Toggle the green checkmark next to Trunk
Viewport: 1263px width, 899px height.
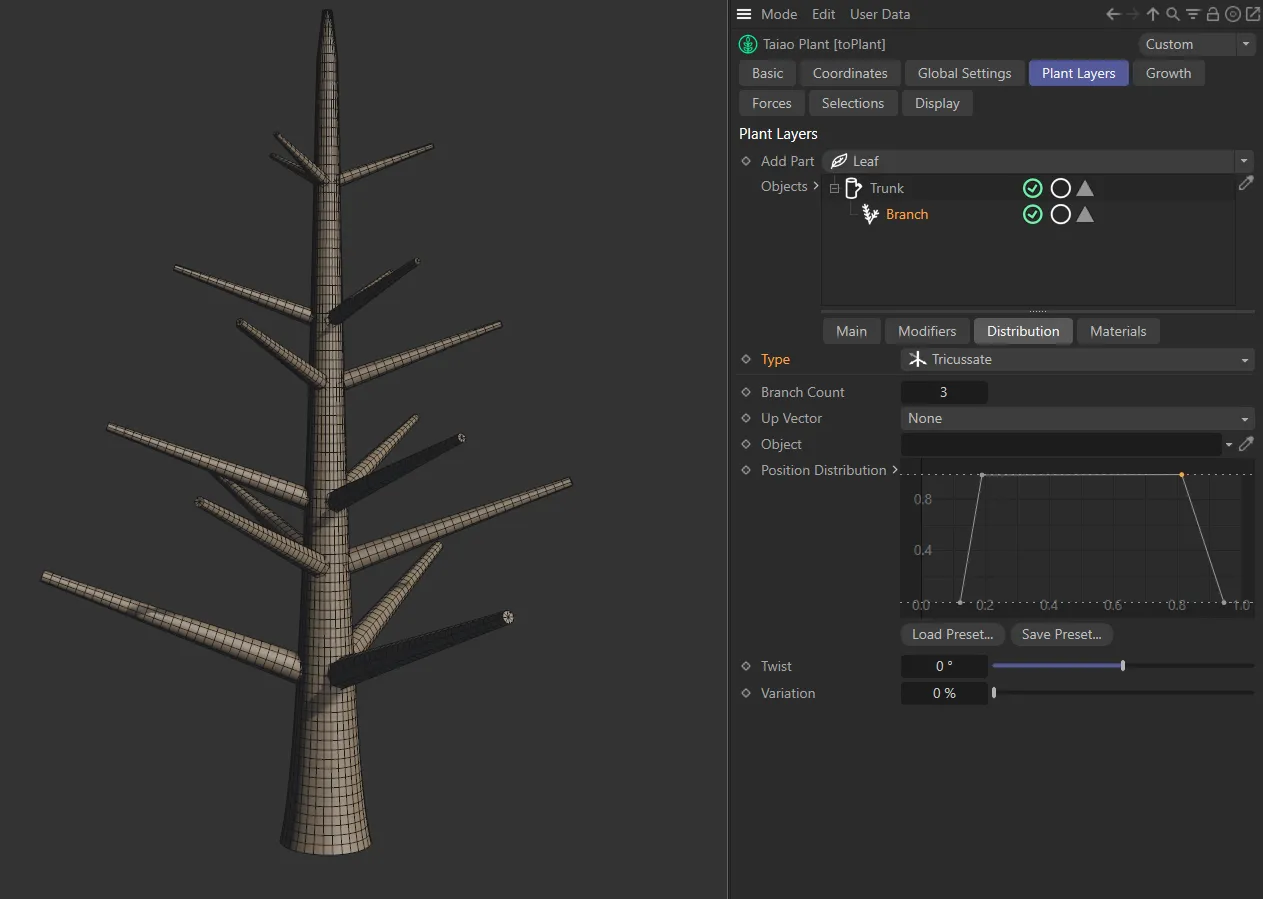(1032, 188)
